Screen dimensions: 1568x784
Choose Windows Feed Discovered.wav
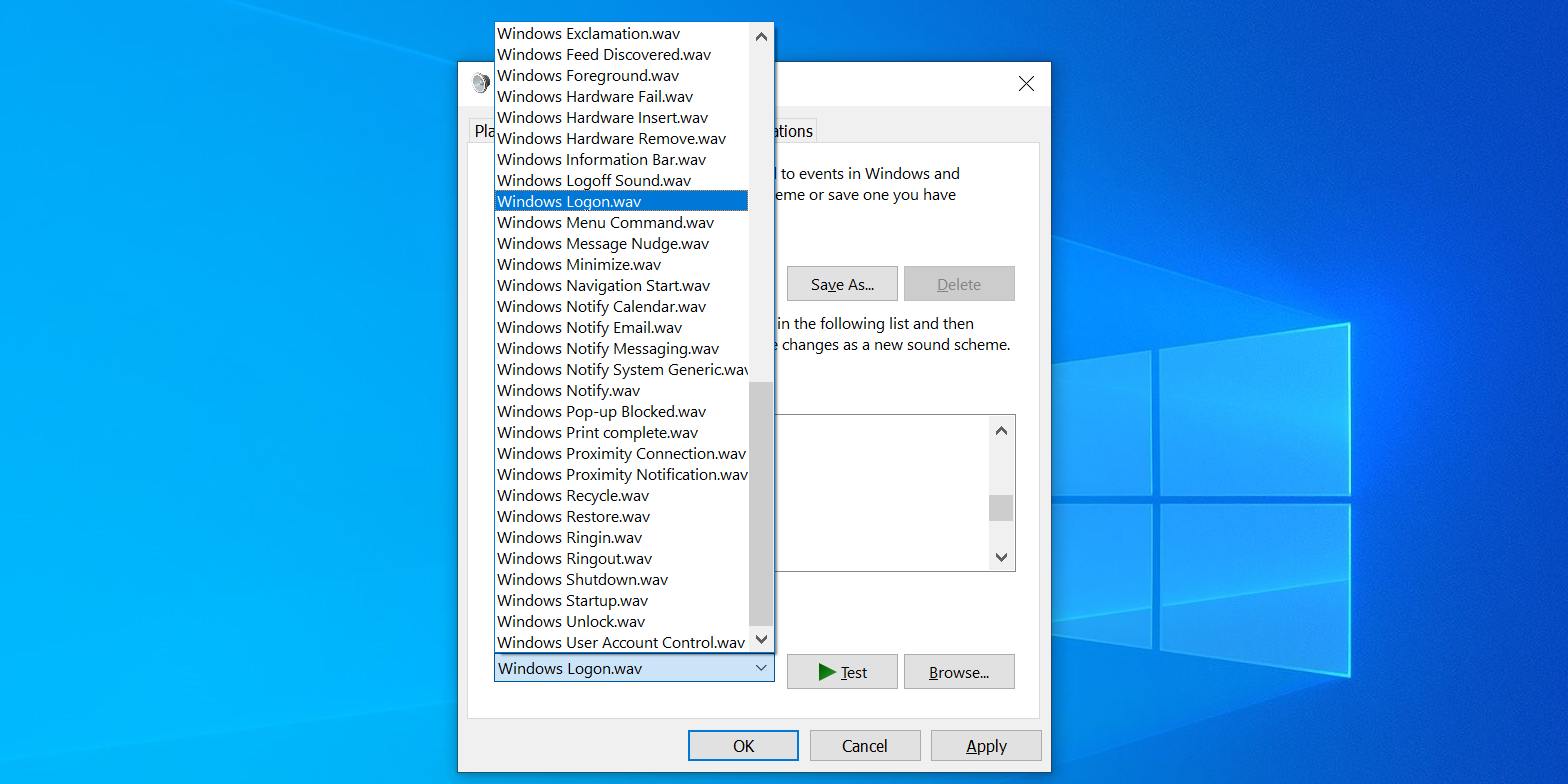coord(622,55)
